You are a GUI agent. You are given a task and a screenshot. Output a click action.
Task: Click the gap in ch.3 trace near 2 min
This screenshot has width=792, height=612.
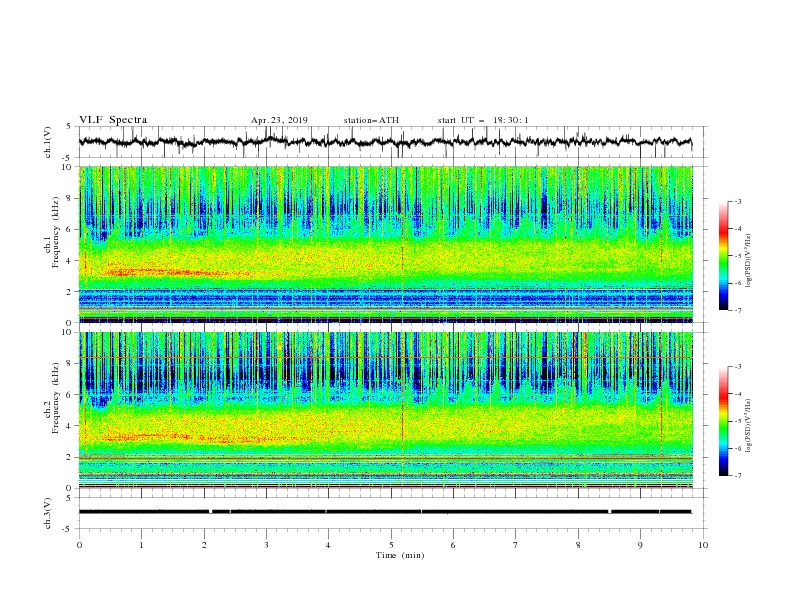pos(211,512)
